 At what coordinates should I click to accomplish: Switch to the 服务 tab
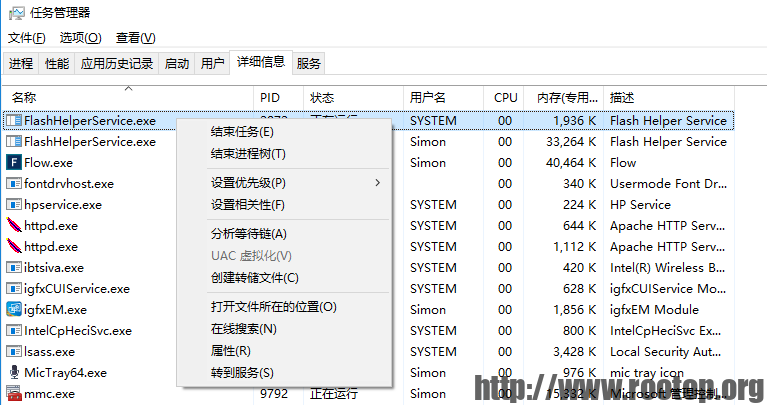[308, 63]
